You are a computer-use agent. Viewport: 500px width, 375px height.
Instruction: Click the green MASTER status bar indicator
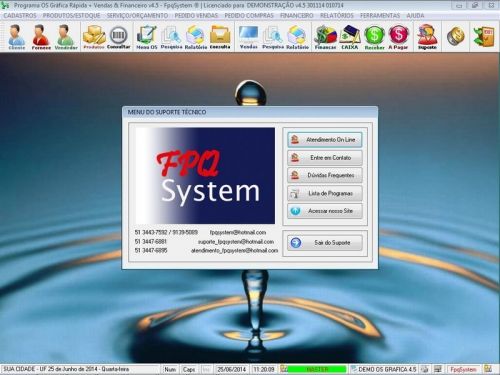pos(317,369)
